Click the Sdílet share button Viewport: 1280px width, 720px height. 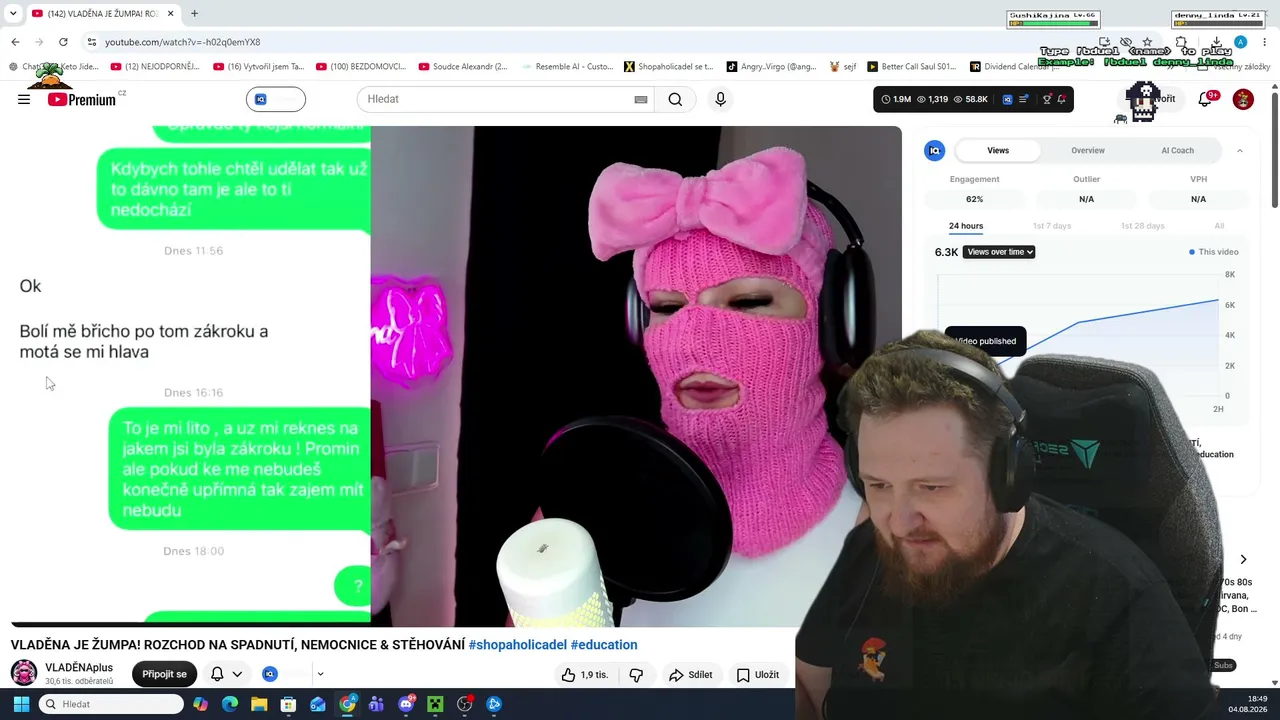[x=691, y=675]
